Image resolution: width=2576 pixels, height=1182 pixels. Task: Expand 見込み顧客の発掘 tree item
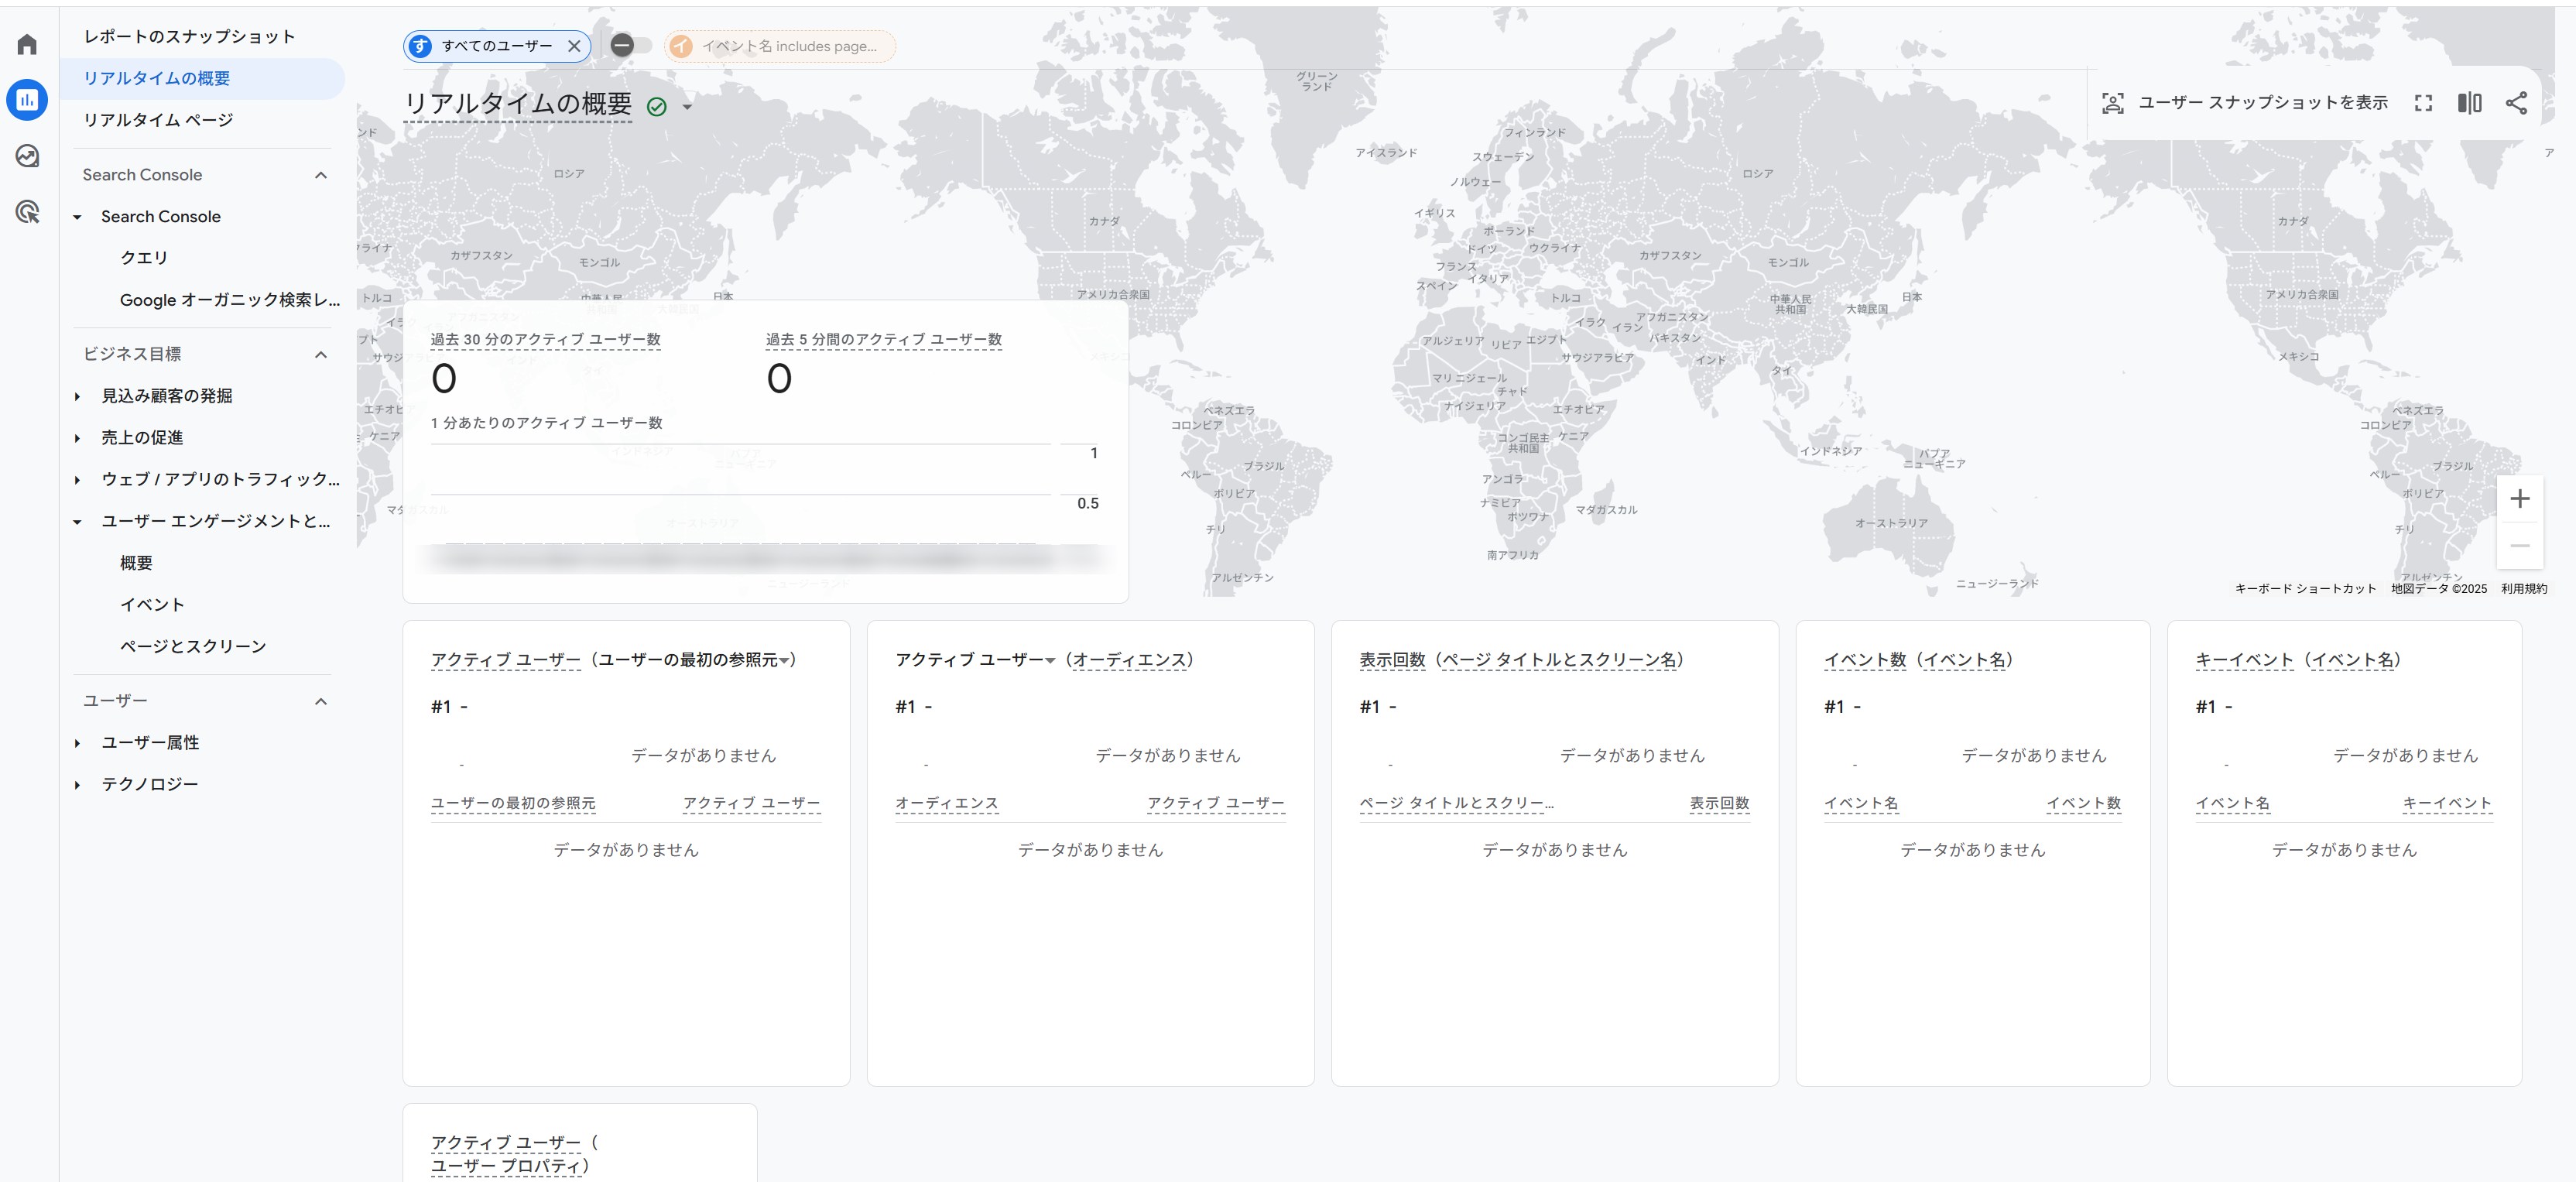[77, 396]
